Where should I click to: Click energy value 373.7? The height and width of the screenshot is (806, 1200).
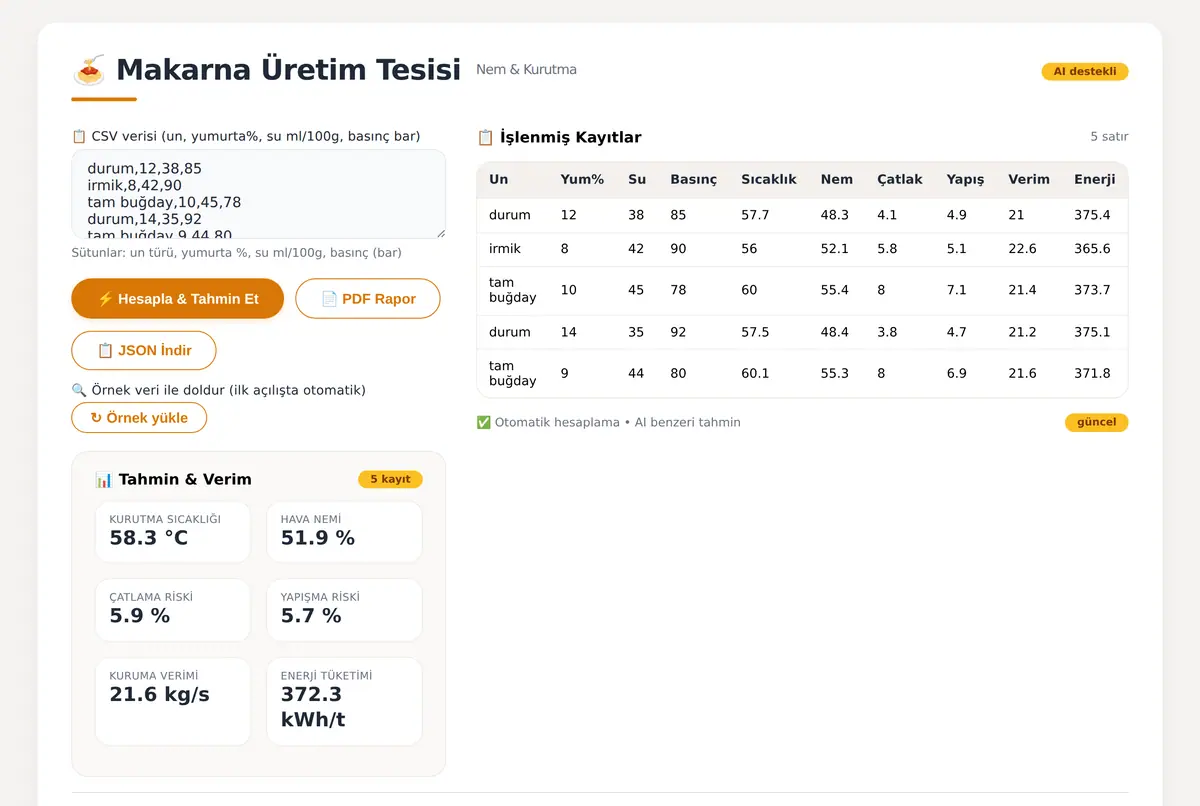click(1092, 290)
